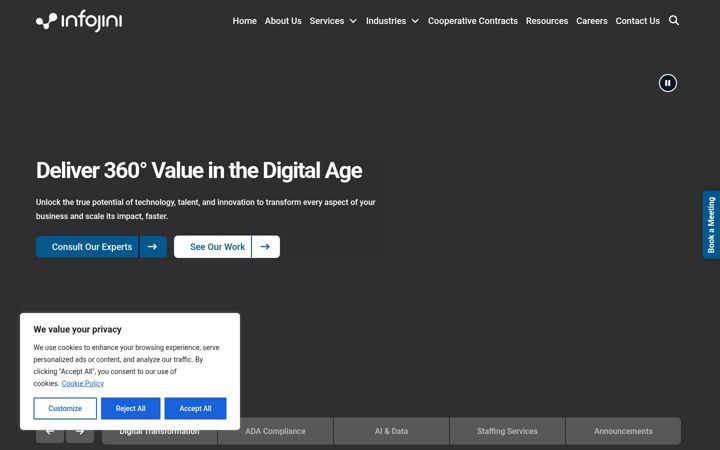Click the We value your privacy heading
720x450 pixels.
(78, 329)
